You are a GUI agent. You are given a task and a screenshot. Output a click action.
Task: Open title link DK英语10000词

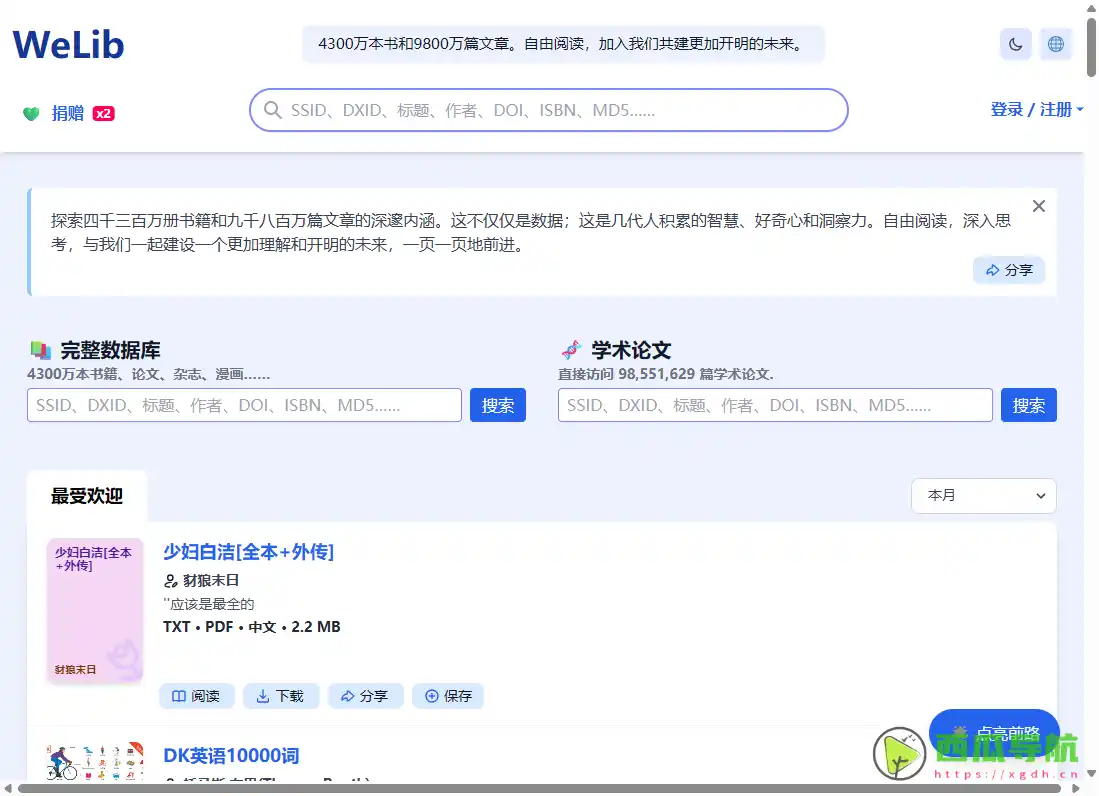coord(231,755)
